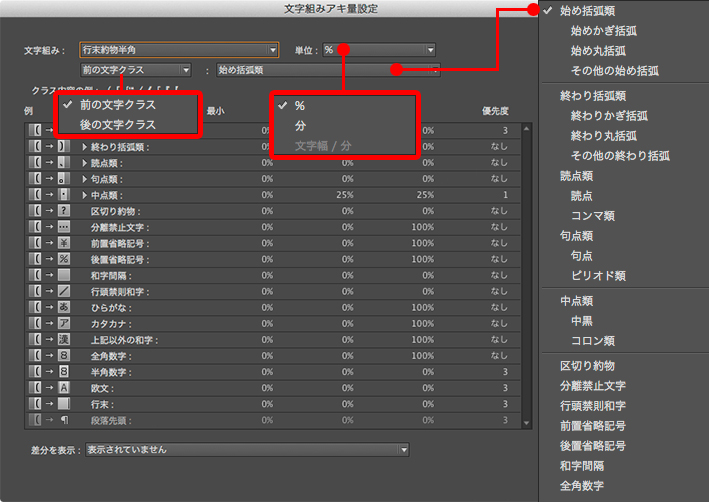Select 和字間隔 in the class menu

tap(582, 466)
